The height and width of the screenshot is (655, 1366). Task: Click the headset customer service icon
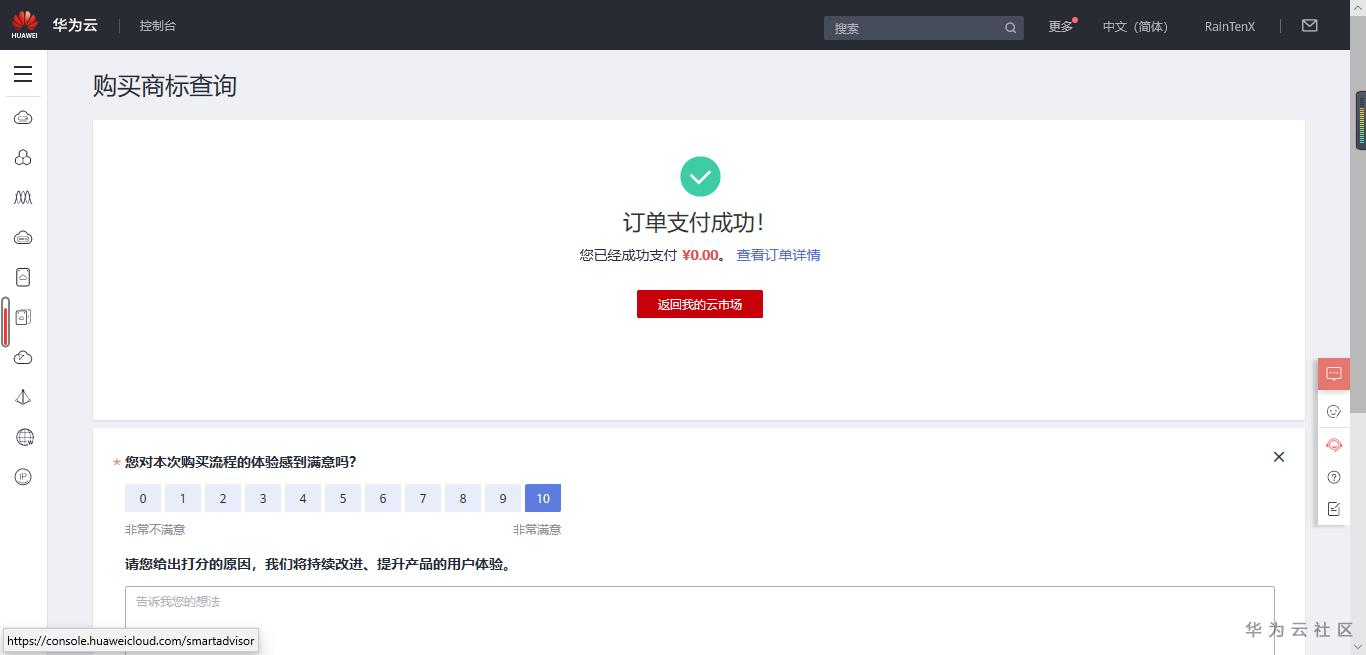[1333, 445]
